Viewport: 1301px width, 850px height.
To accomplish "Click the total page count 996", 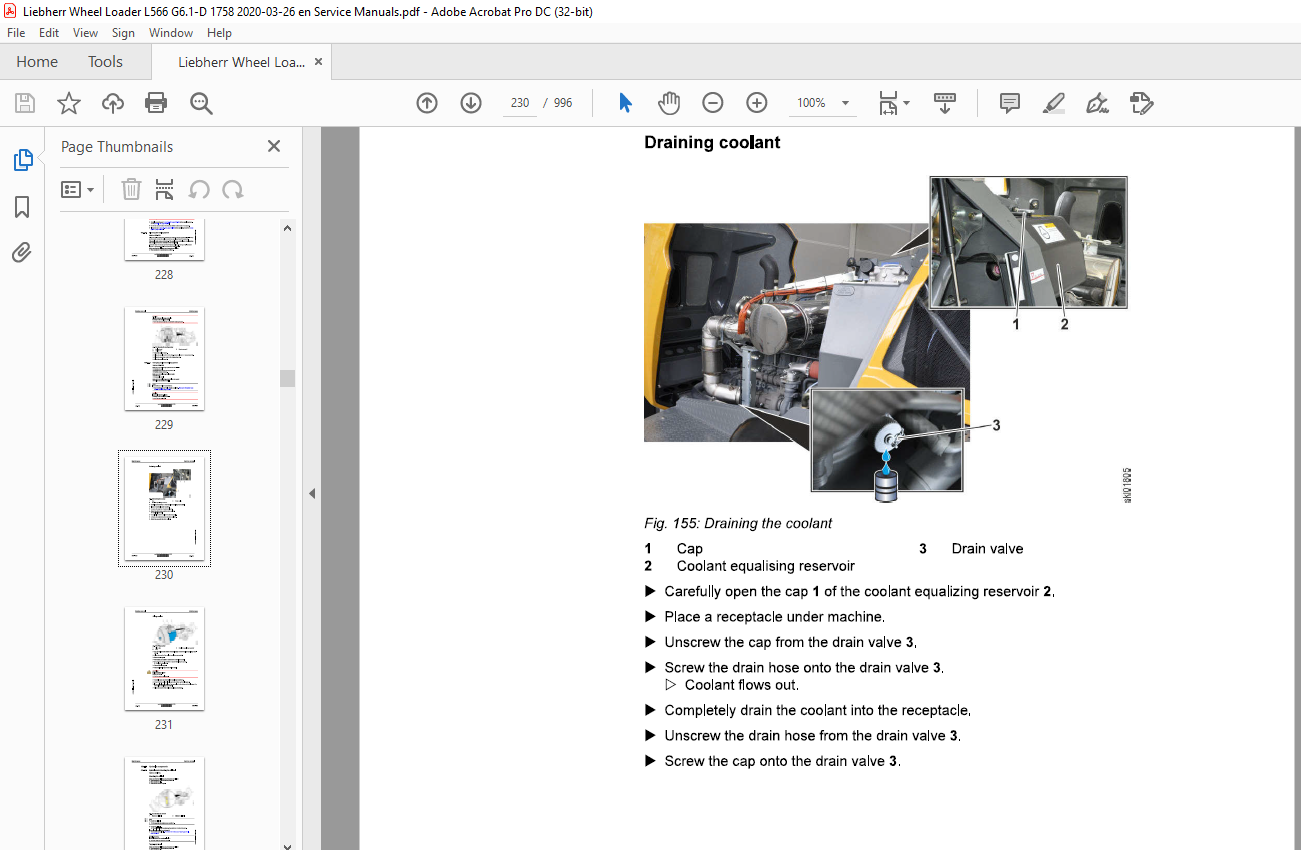I will click(563, 103).
